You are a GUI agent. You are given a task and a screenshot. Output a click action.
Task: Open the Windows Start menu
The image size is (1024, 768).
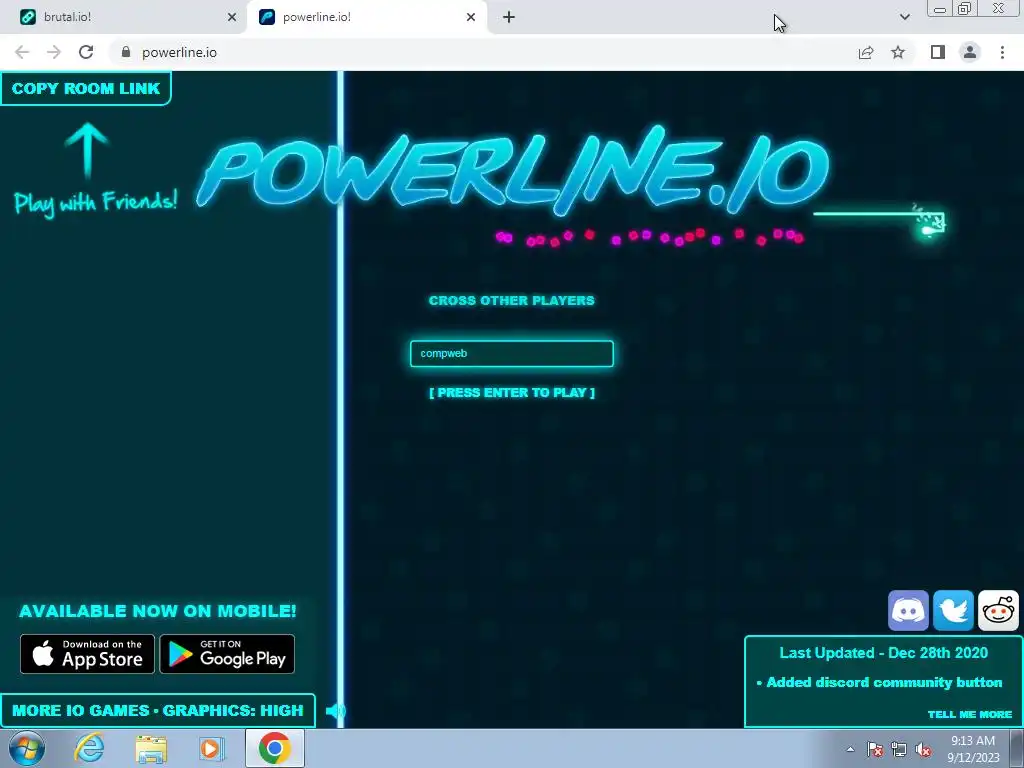(27, 748)
